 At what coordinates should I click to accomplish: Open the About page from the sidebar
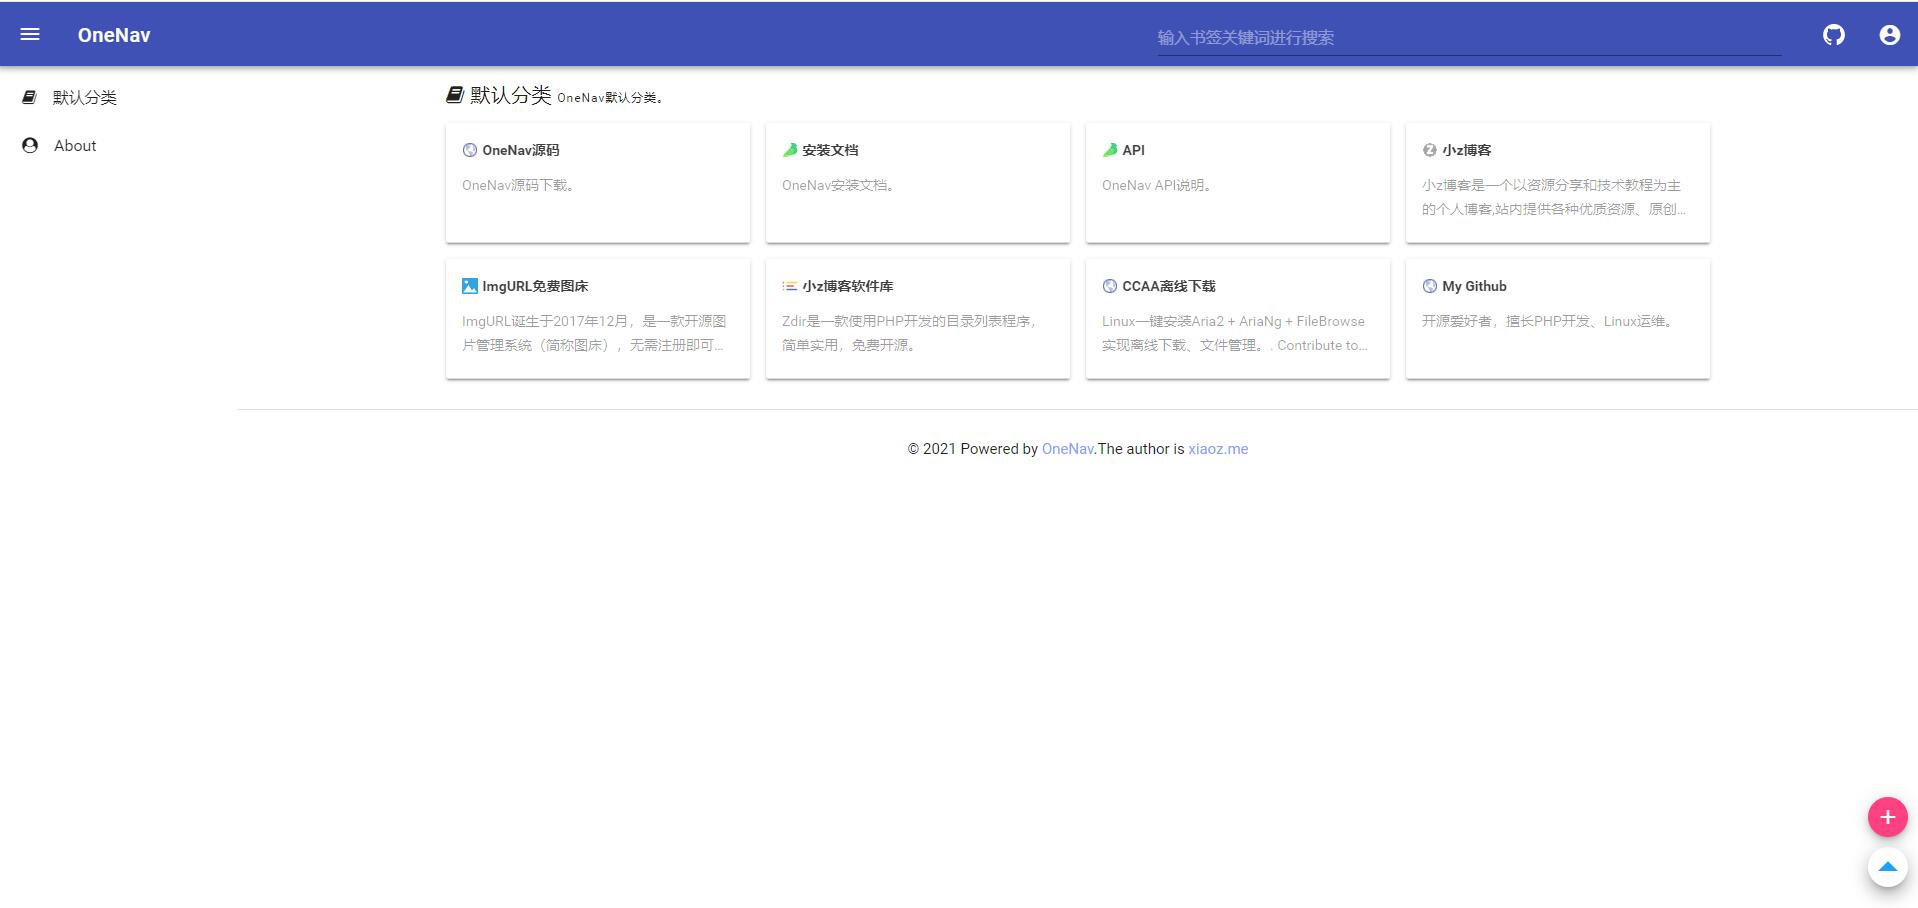click(75, 145)
